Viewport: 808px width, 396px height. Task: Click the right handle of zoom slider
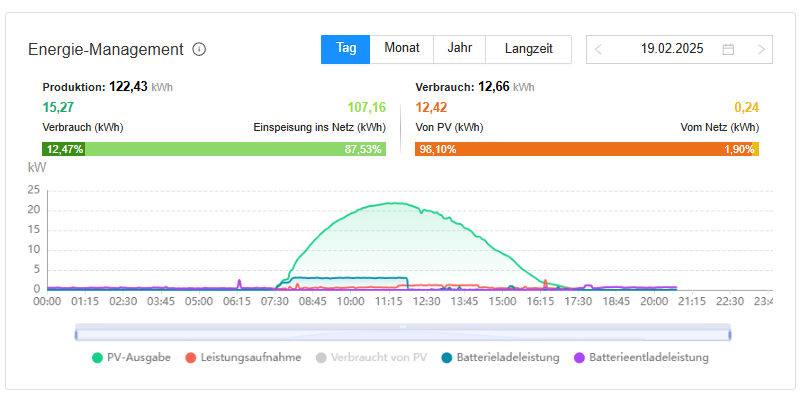(730, 335)
